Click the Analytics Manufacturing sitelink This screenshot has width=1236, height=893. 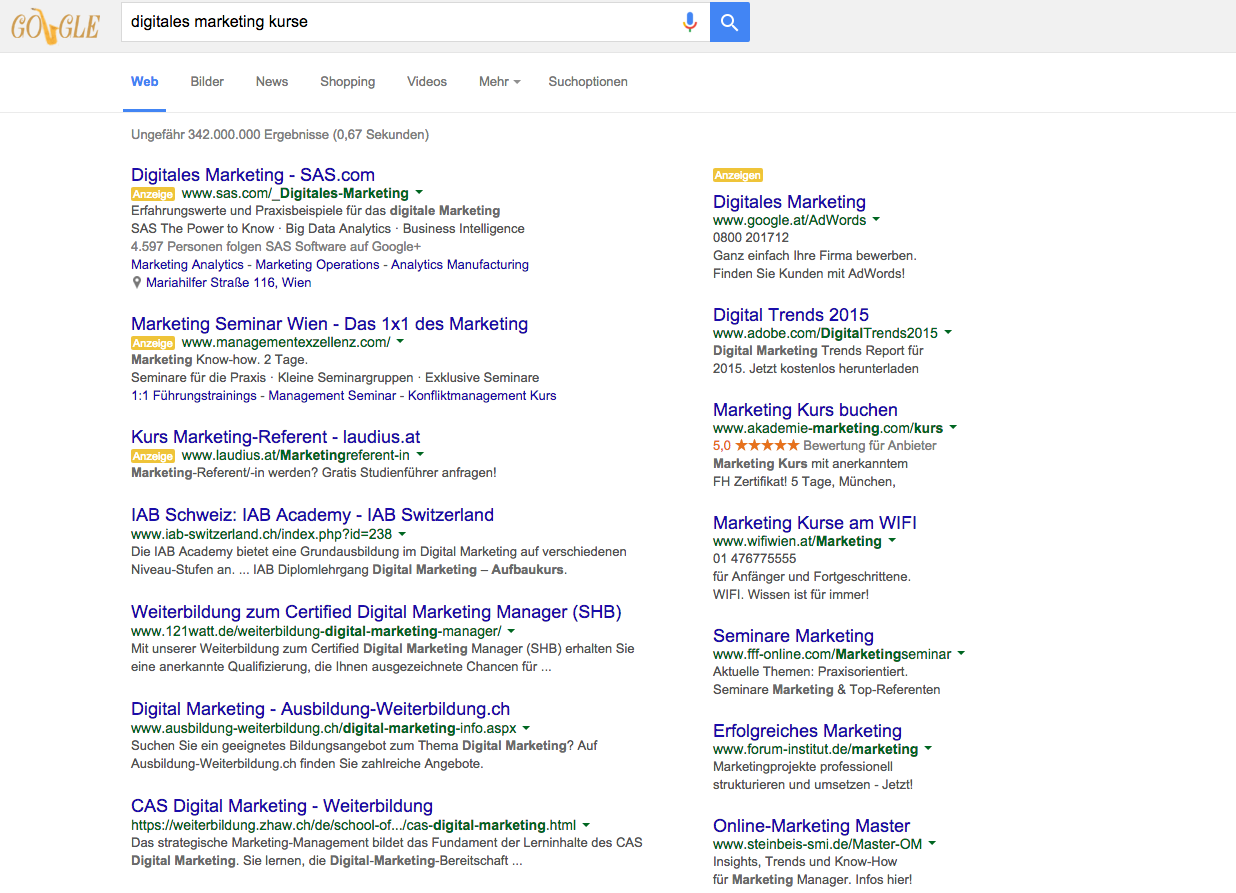(460, 265)
